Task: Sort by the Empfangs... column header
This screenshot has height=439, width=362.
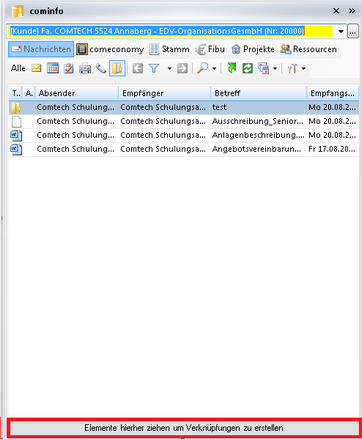Action: click(x=333, y=93)
